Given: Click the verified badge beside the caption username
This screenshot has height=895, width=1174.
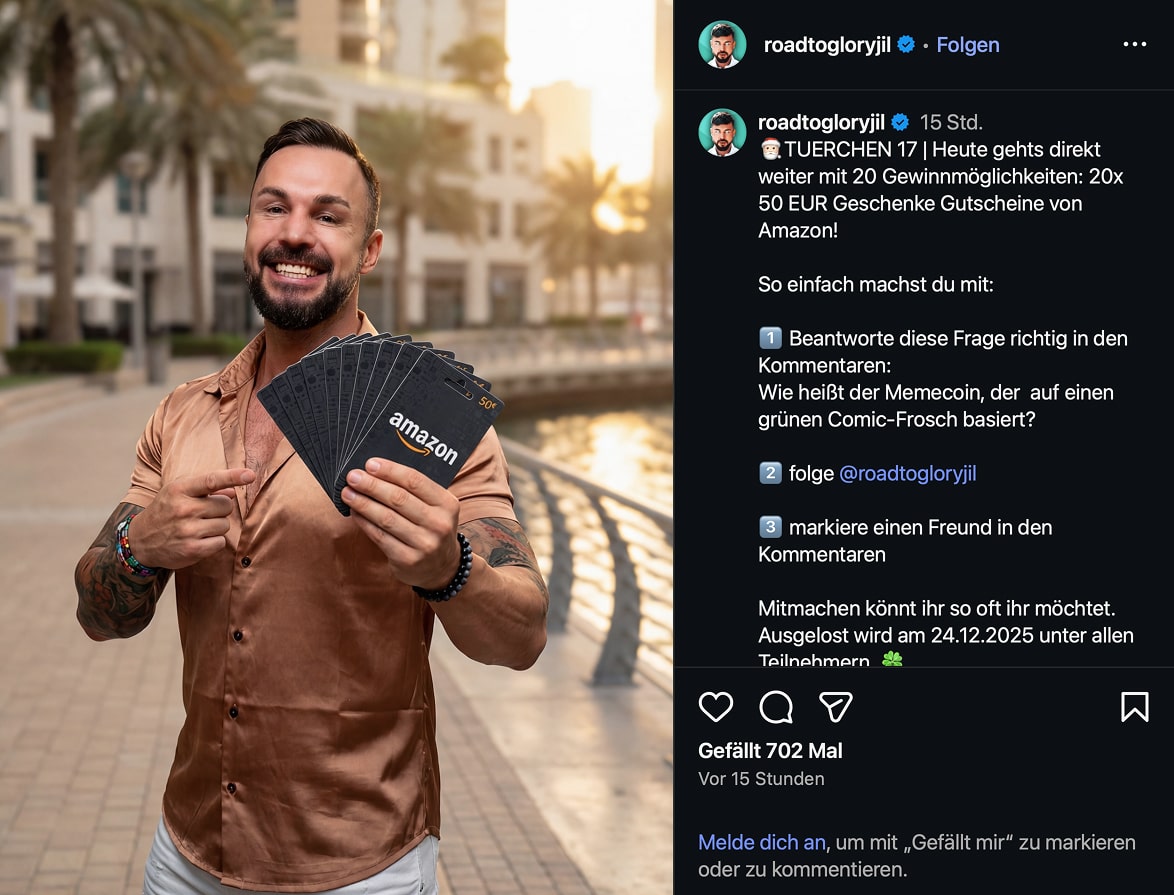Looking at the screenshot, I should (x=900, y=122).
